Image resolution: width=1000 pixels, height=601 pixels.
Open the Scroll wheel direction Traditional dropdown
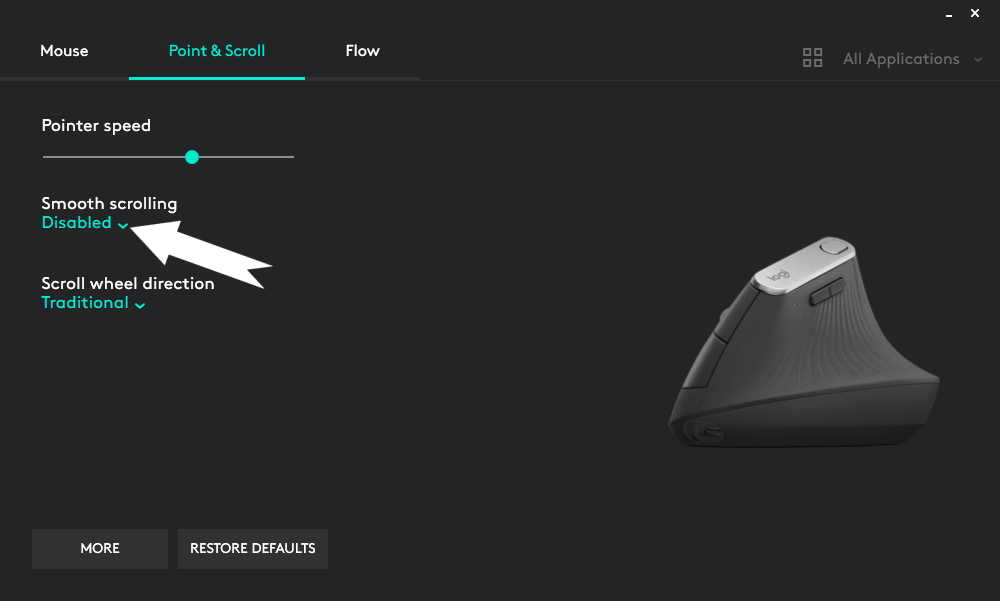pos(93,303)
